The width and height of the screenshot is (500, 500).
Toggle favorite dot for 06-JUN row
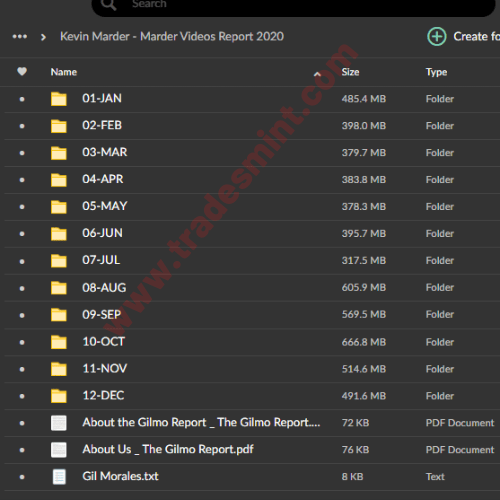pos(22,234)
